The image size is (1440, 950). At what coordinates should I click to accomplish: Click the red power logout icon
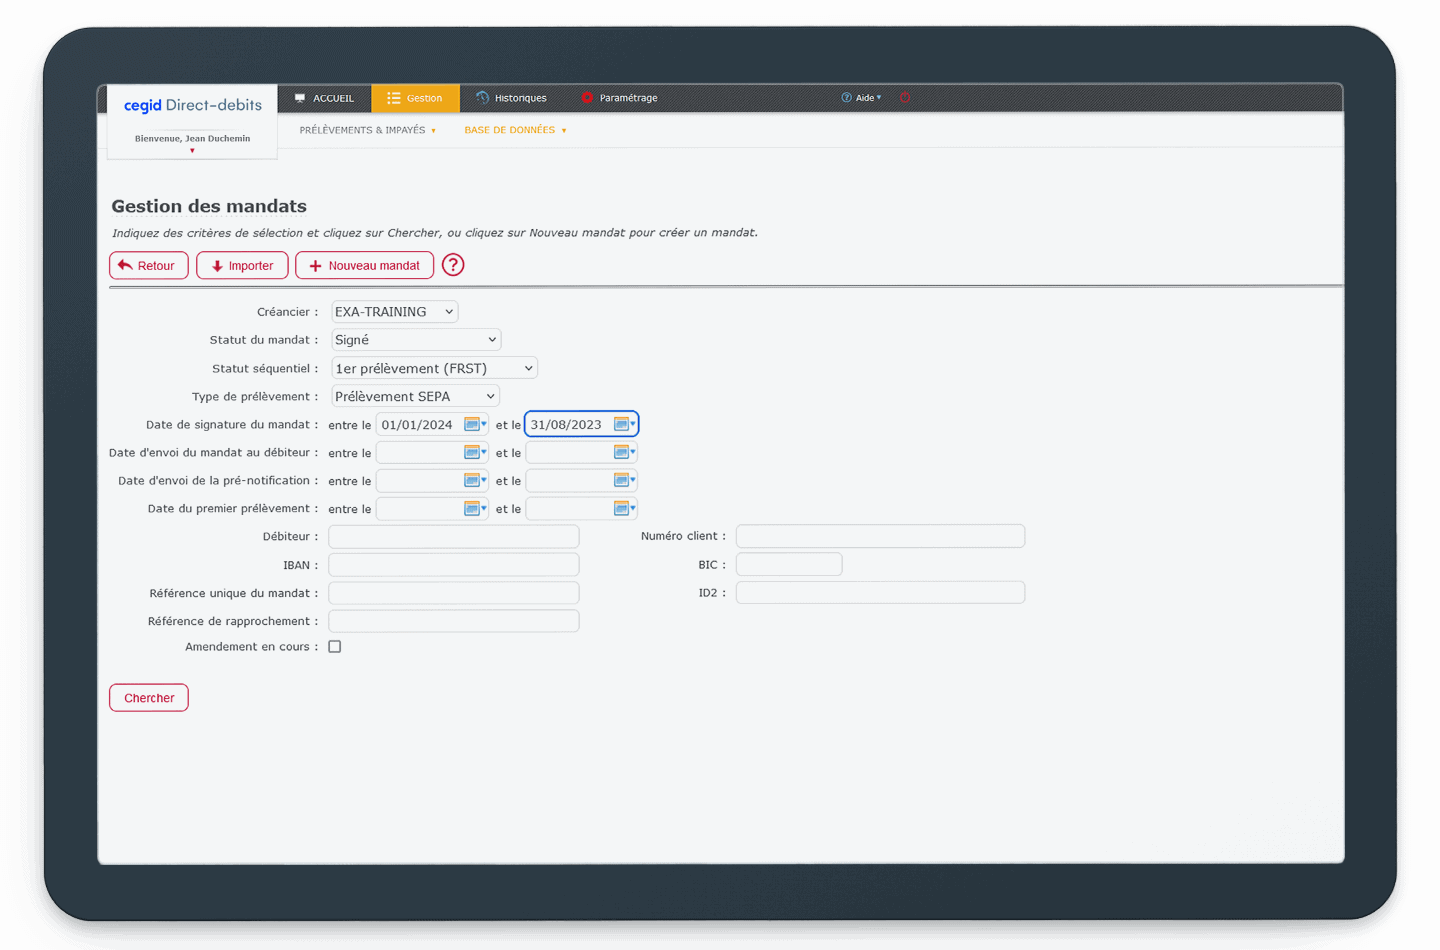coord(905,98)
